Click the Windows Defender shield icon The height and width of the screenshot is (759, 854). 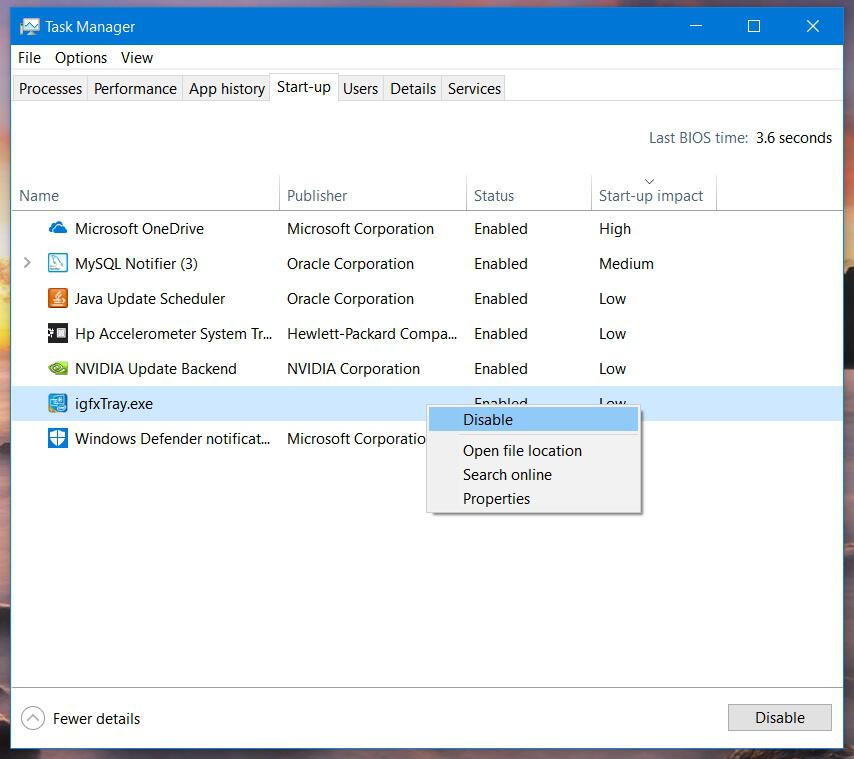click(58, 438)
